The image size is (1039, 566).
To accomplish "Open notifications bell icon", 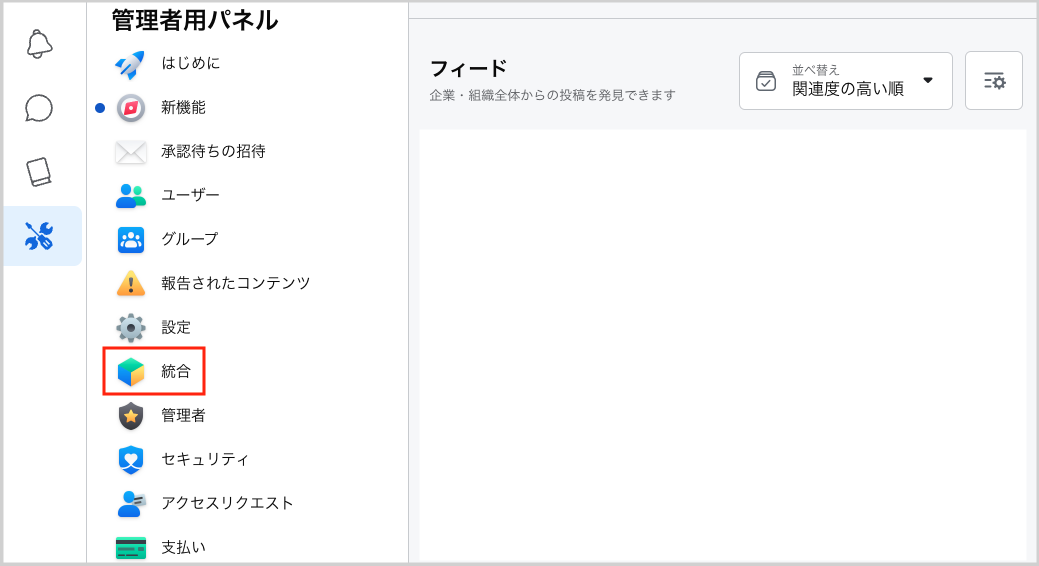I will pyautogui.click(x=39, y=44).
